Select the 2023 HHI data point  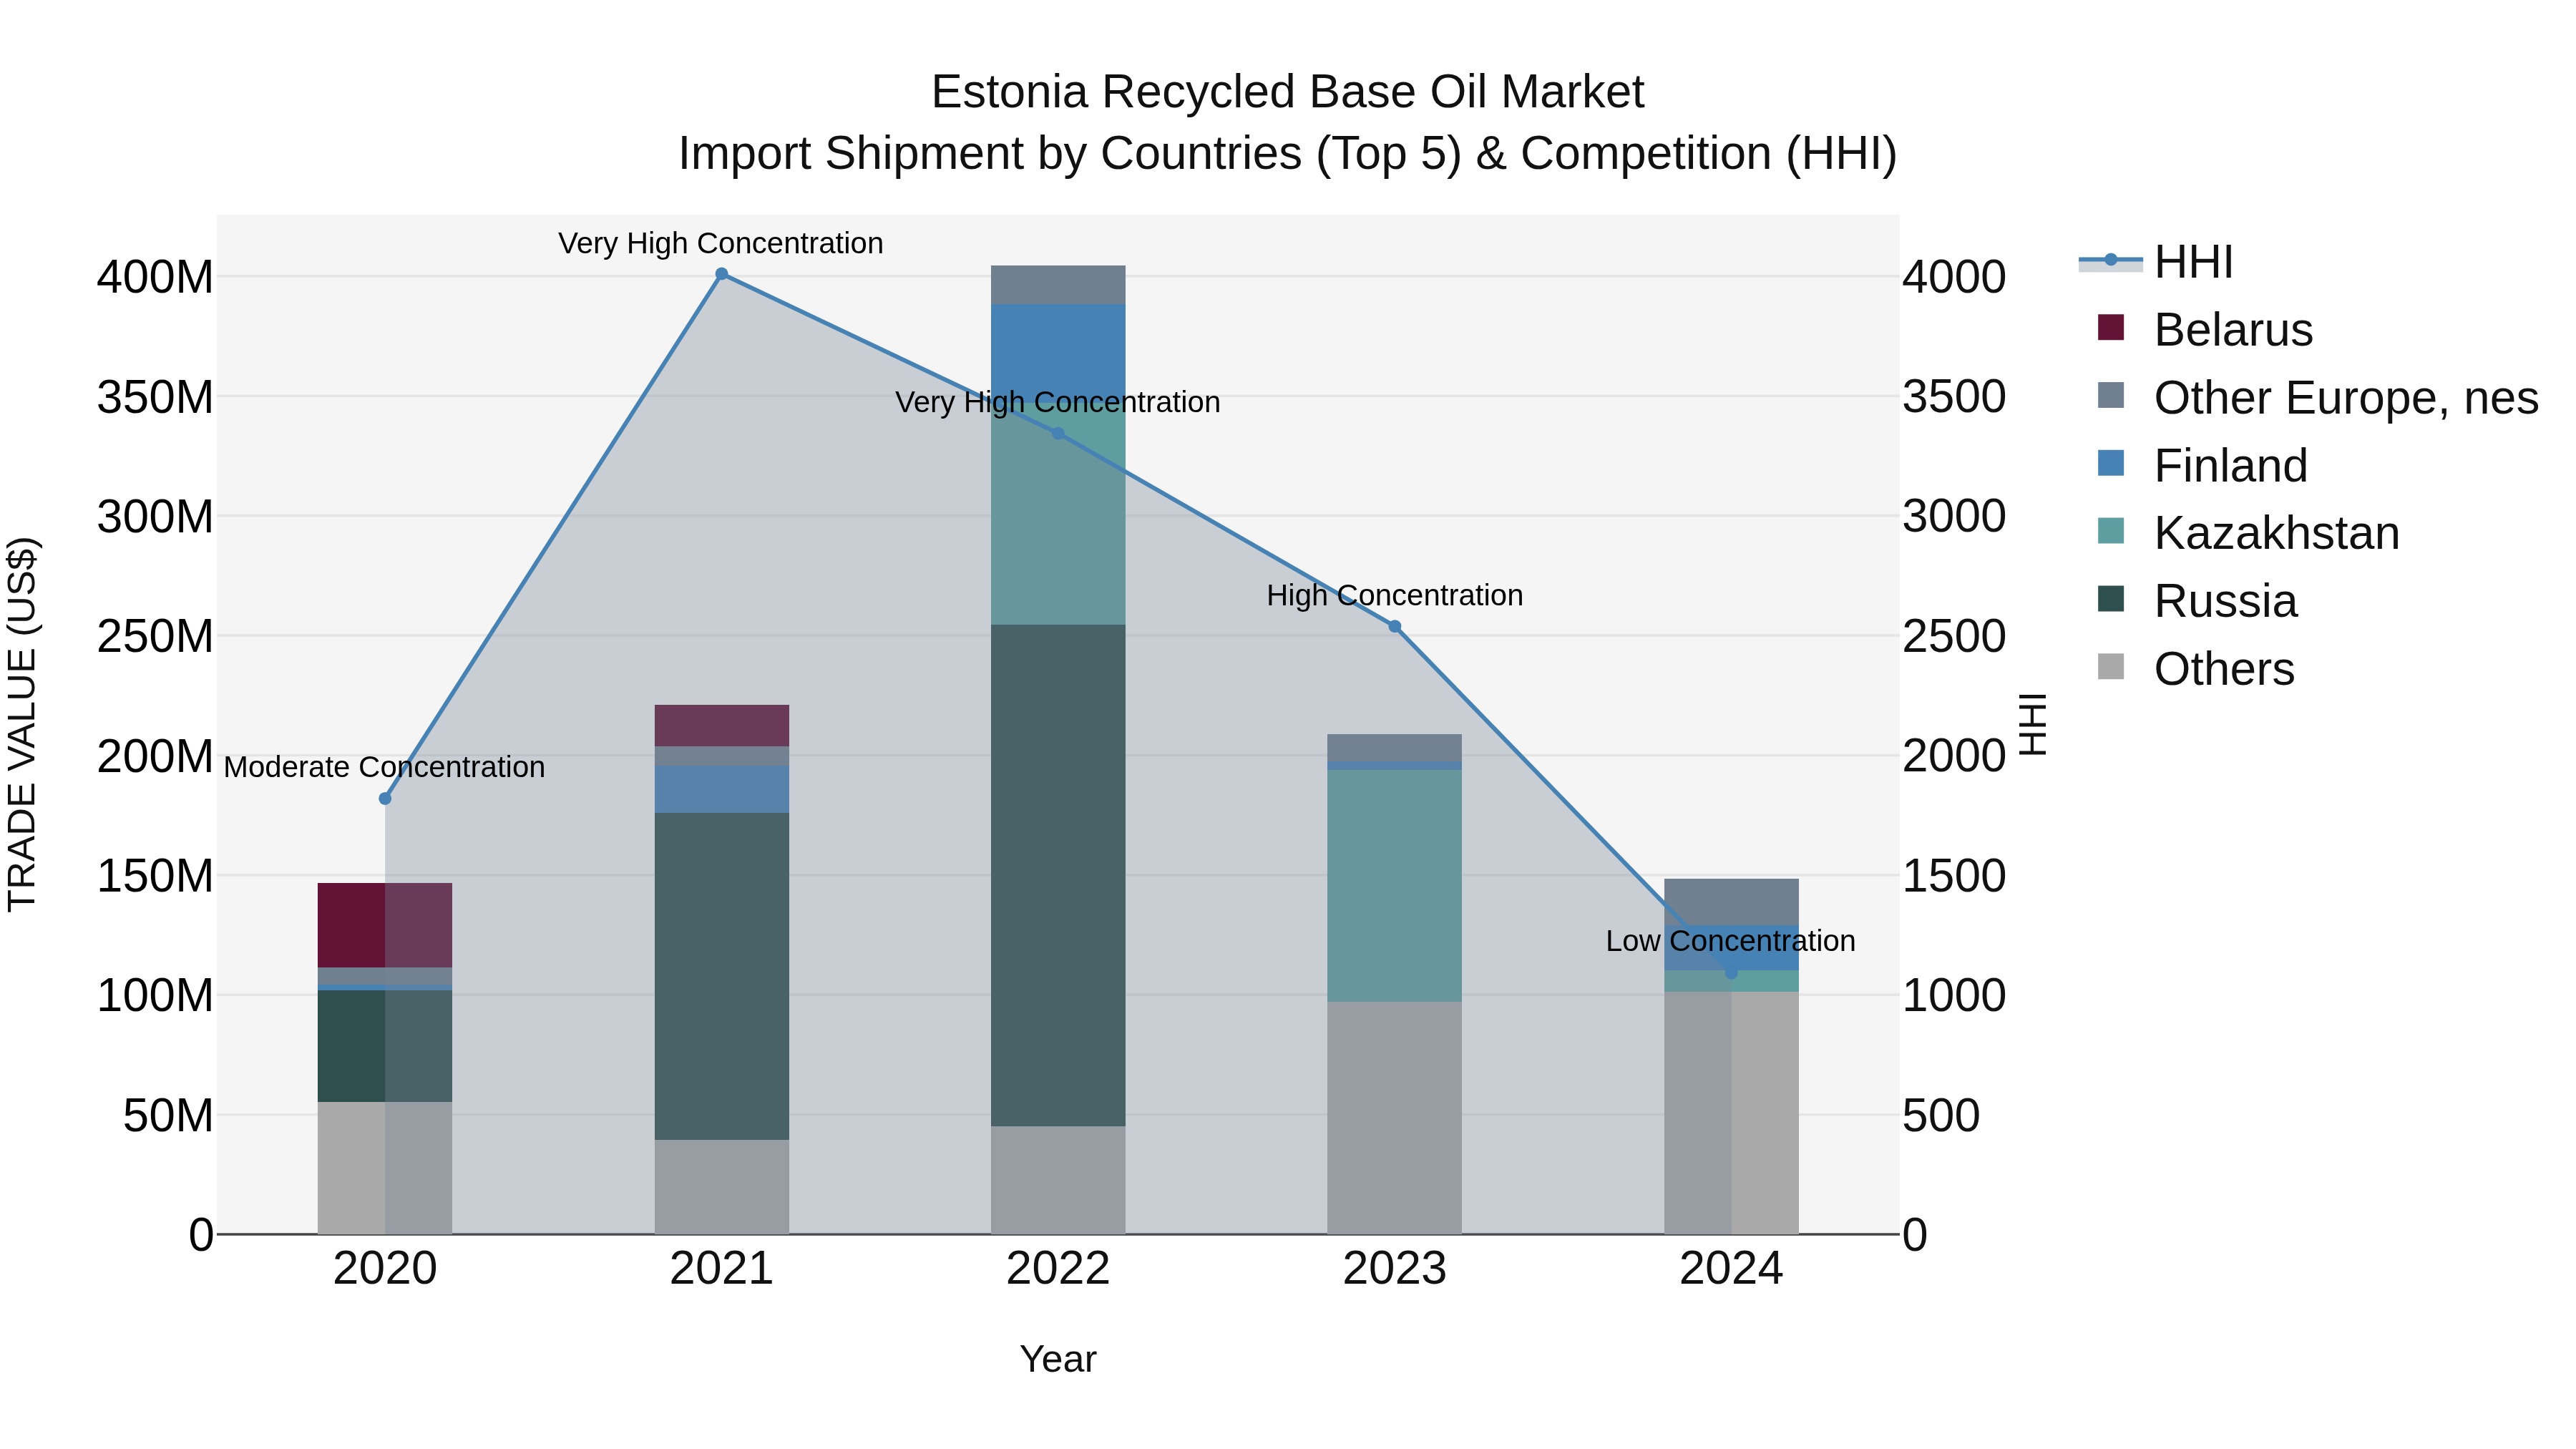(x=1395, y=626)
